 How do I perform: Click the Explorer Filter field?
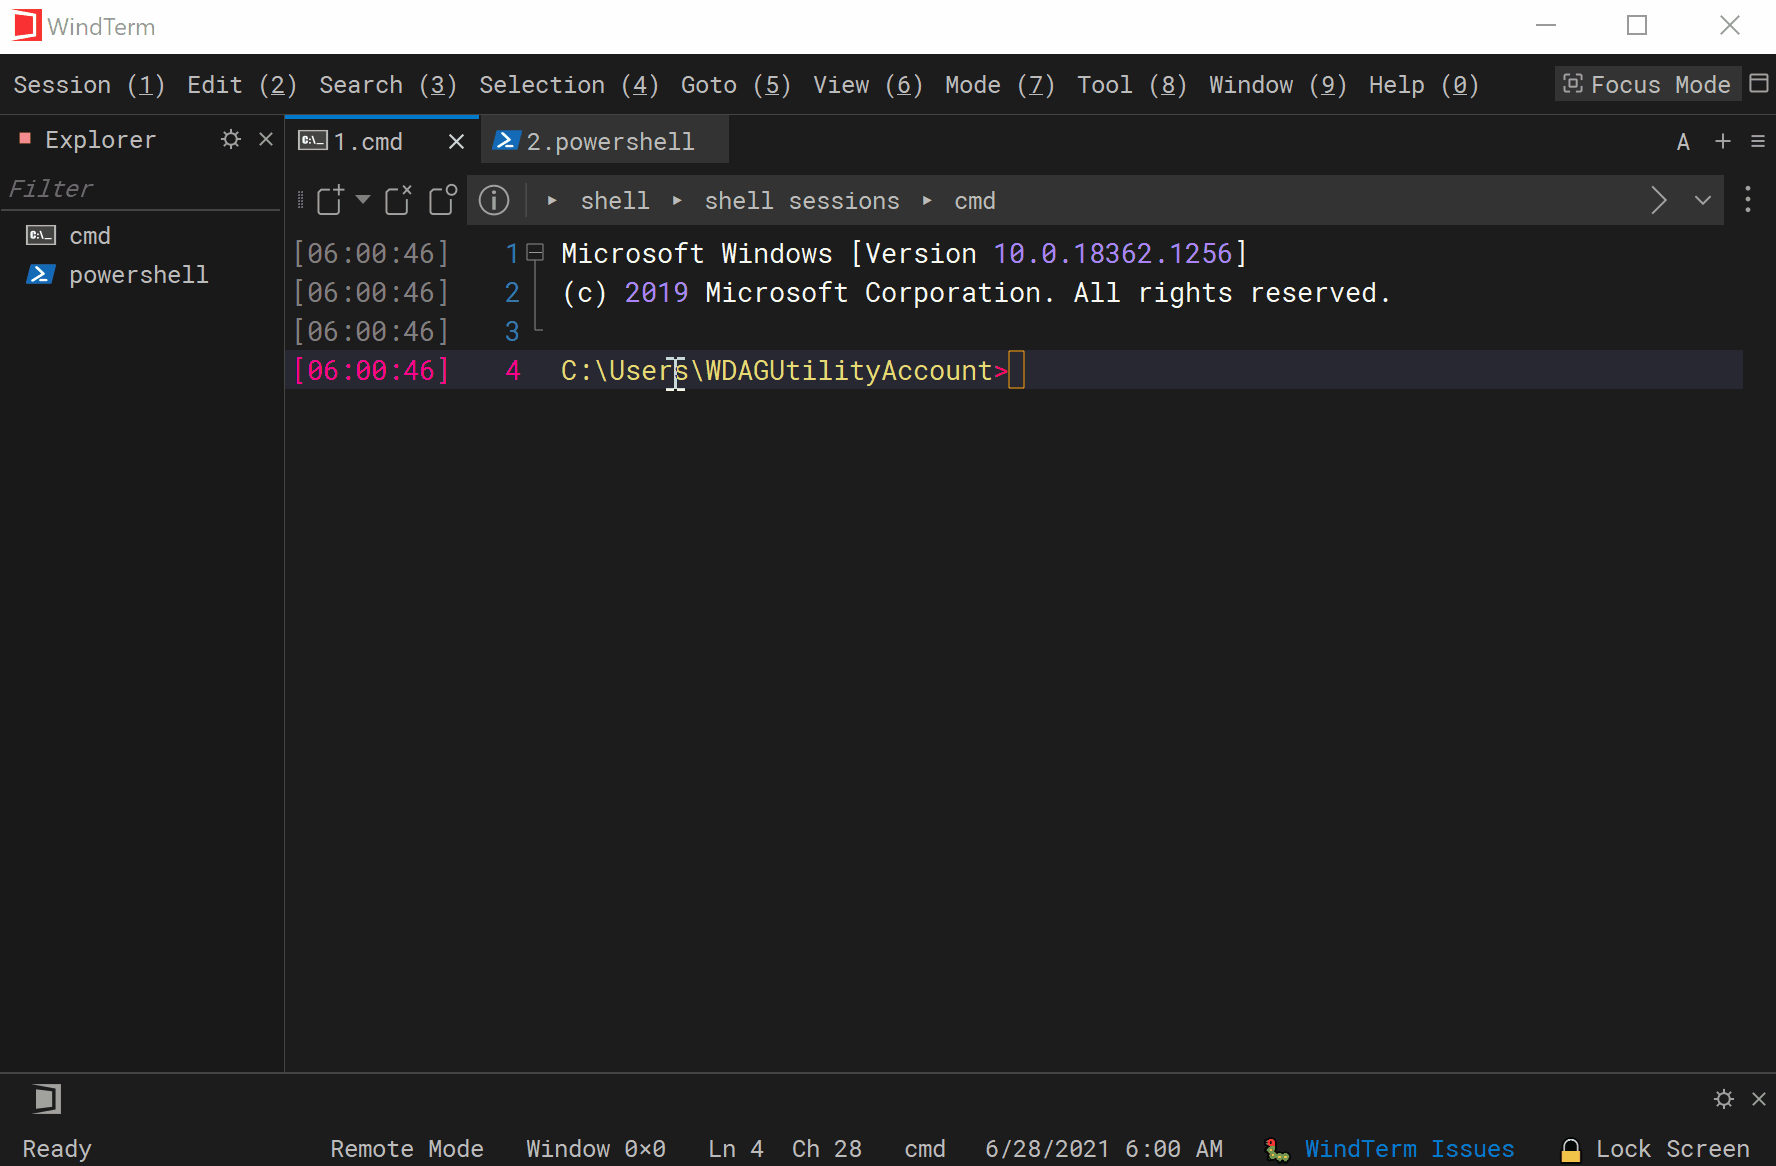pos(140,189)
